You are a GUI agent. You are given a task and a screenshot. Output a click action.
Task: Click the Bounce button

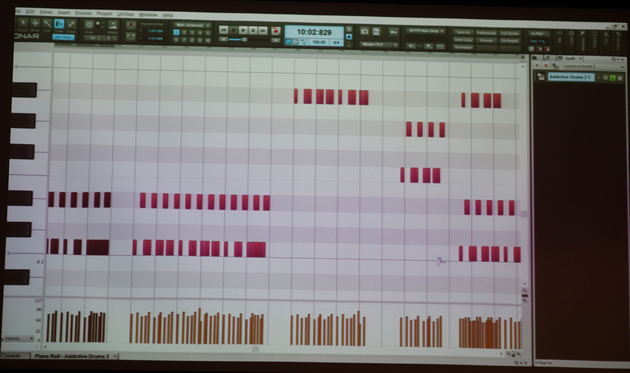click(486, 40)
